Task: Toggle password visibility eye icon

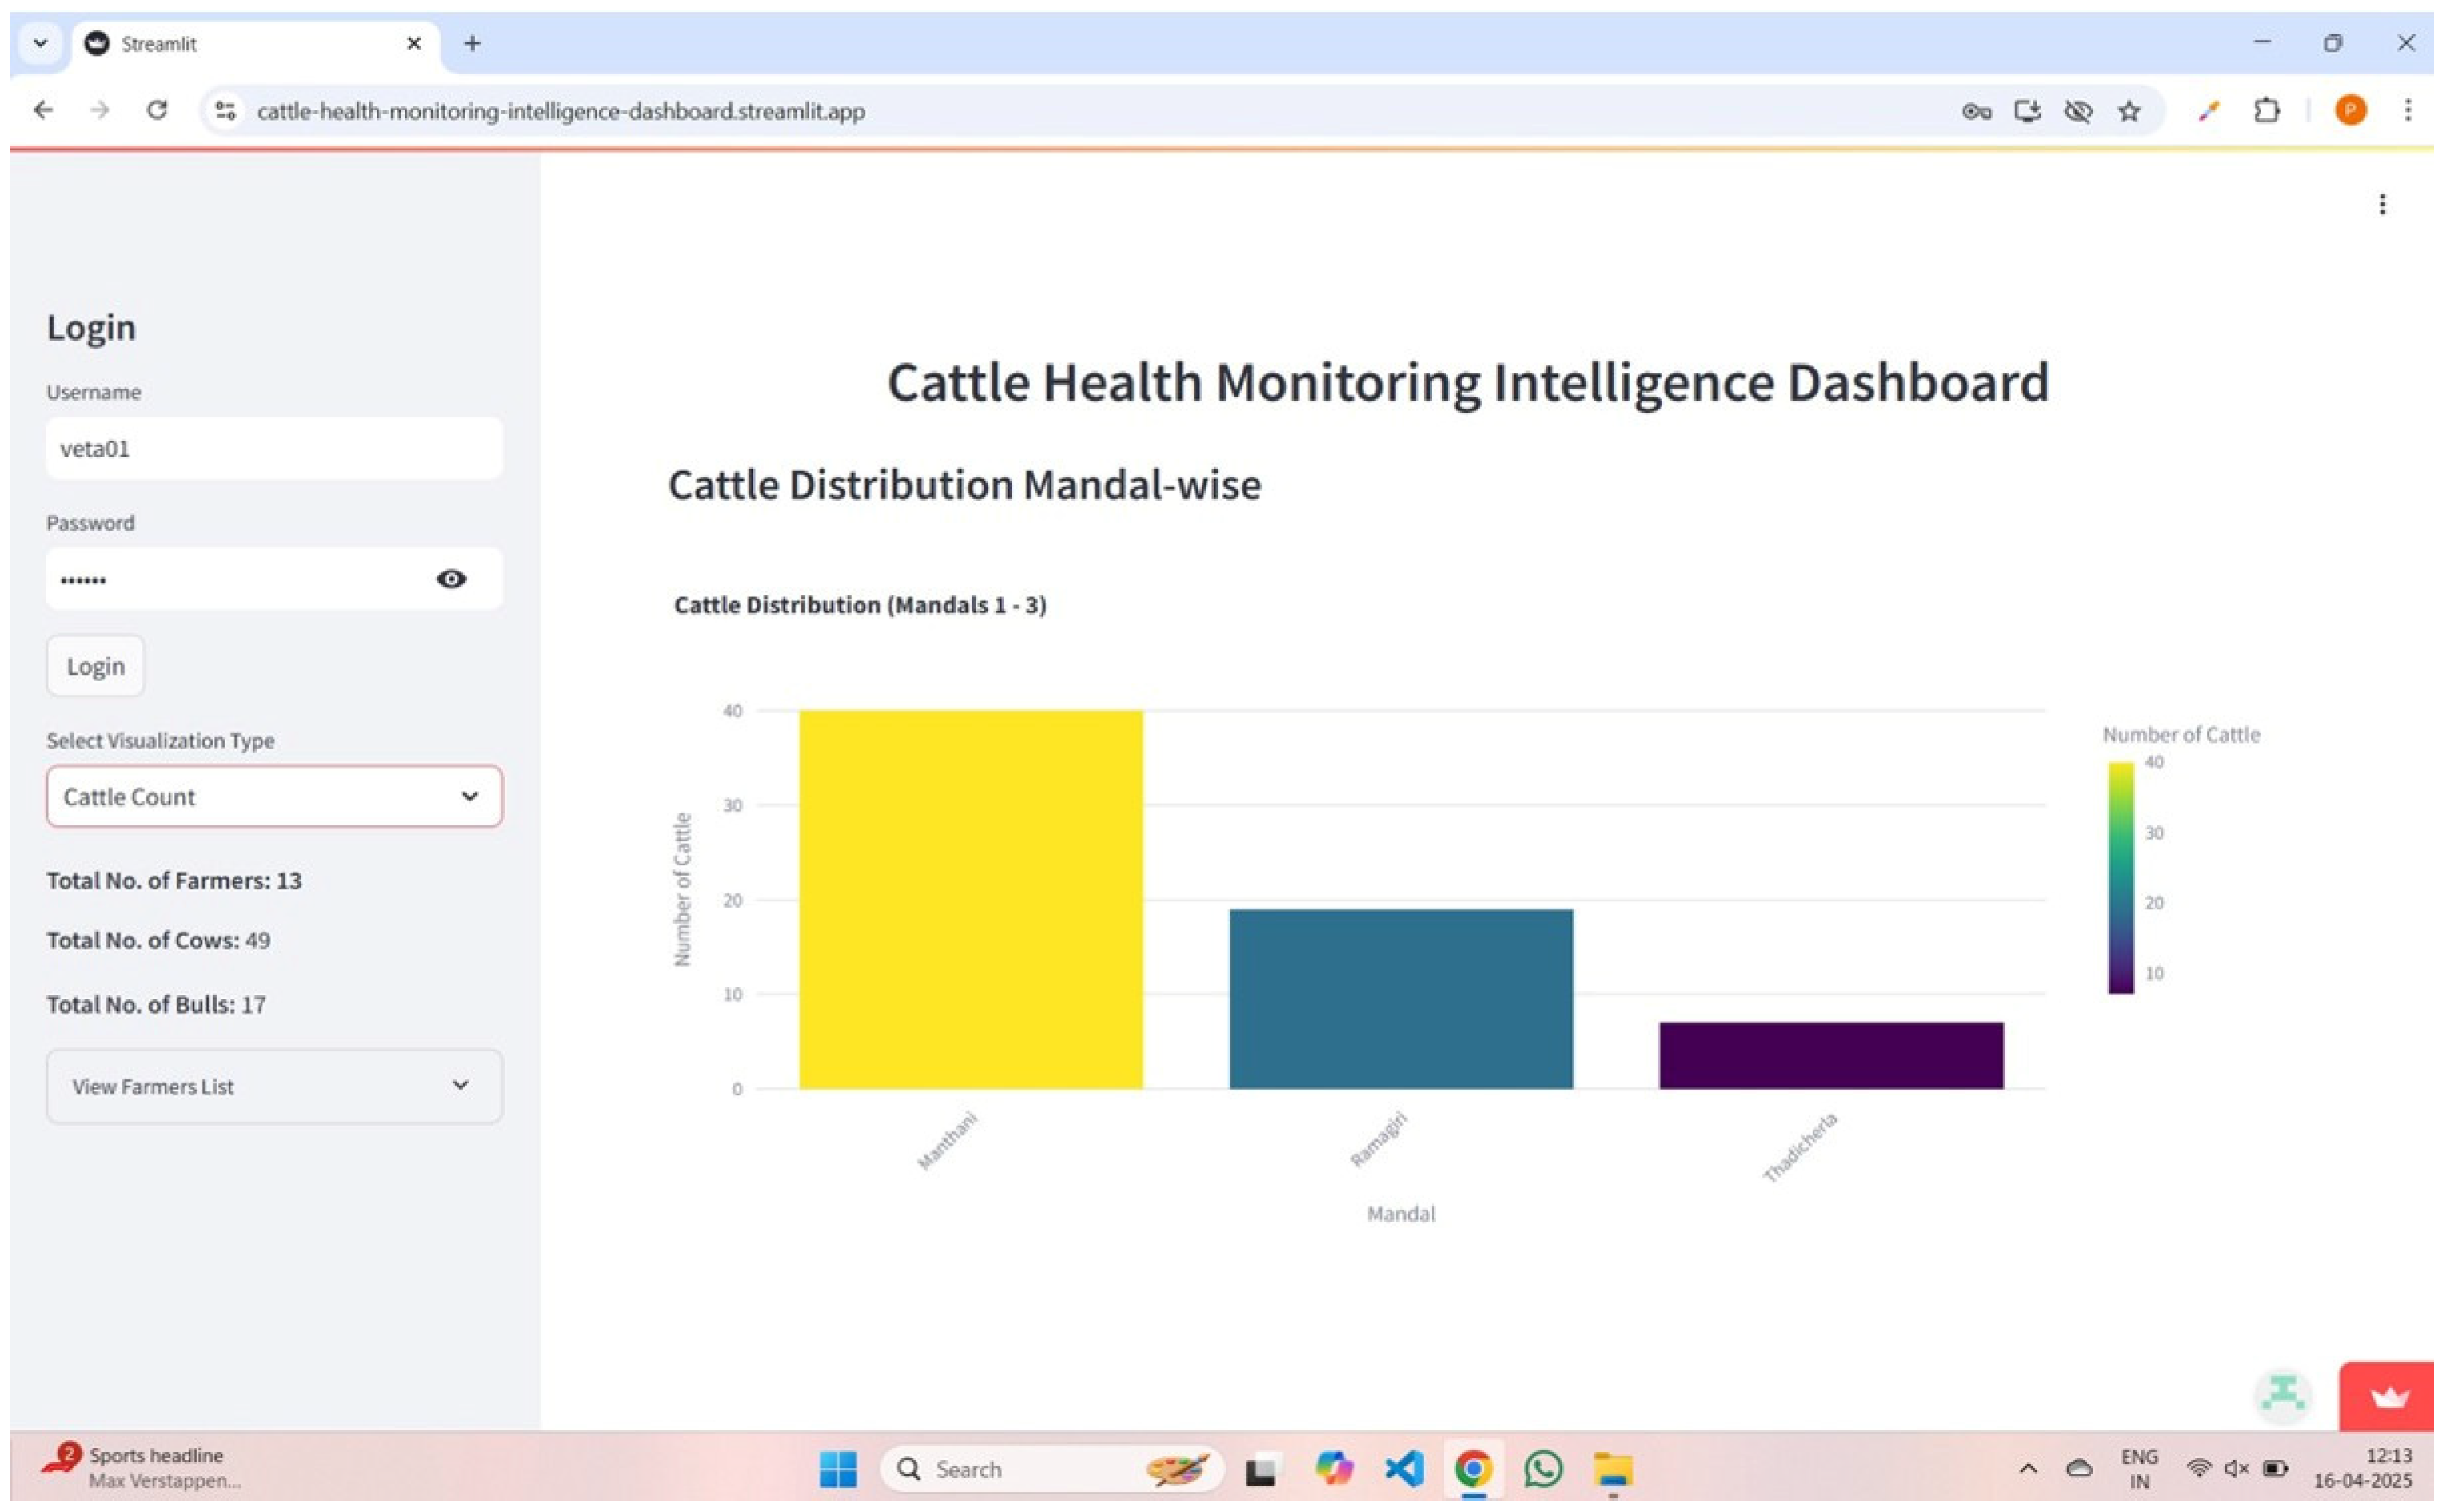Action: click(x=451, y=579)
